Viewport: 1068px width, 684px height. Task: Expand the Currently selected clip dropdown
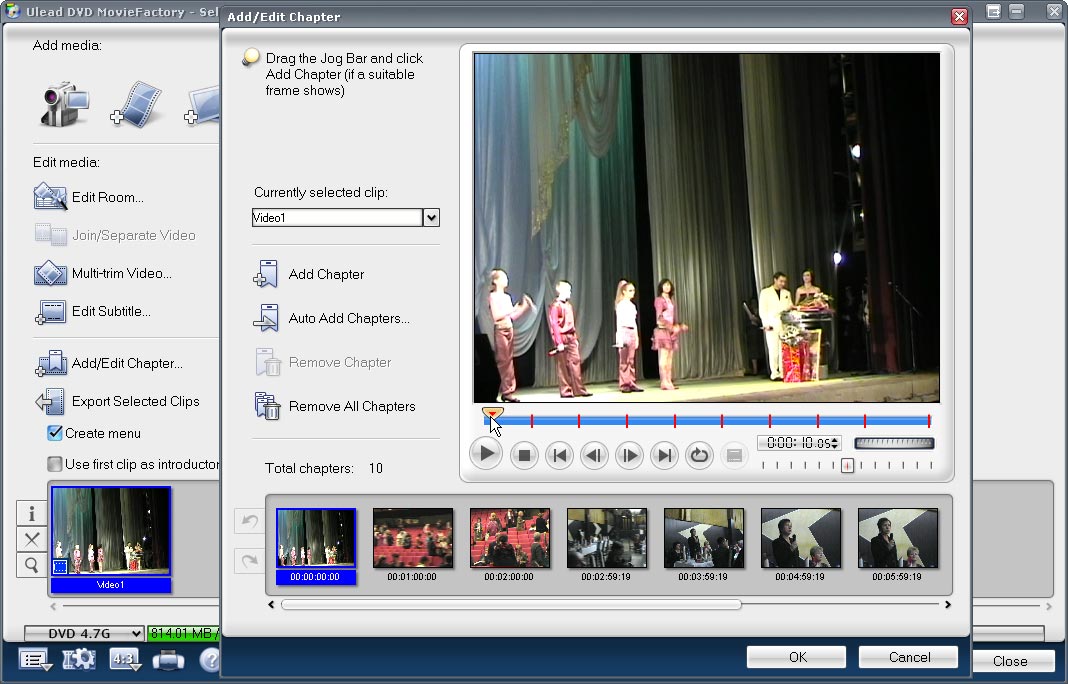[432, 218]
